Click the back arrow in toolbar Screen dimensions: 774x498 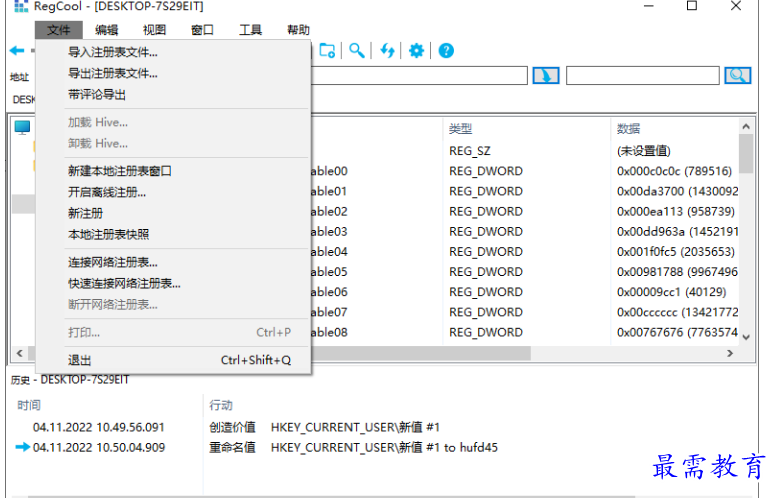click(16, 50)
